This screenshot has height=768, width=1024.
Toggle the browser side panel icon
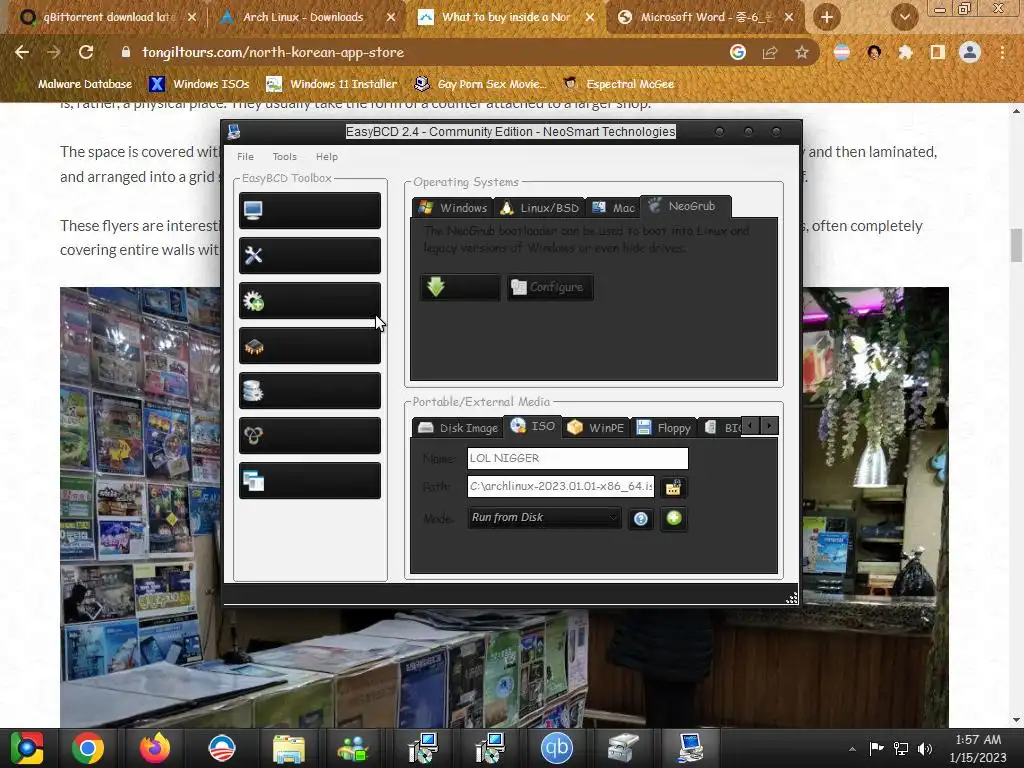(938, 52)
